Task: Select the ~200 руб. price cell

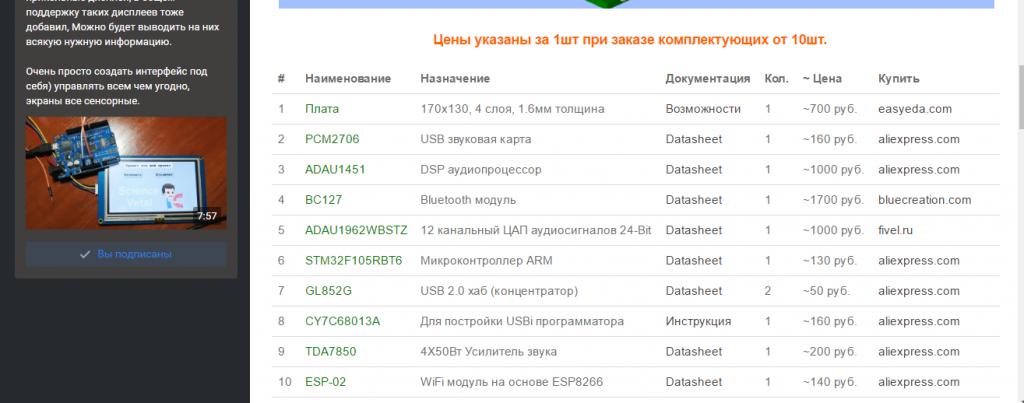Action: click(829, 352)
